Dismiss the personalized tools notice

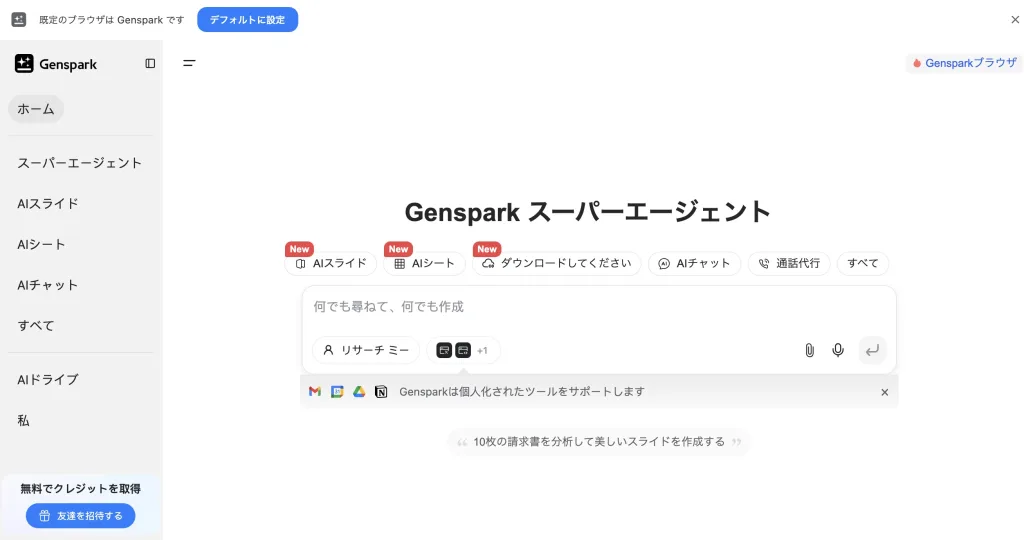pos(884,392)
